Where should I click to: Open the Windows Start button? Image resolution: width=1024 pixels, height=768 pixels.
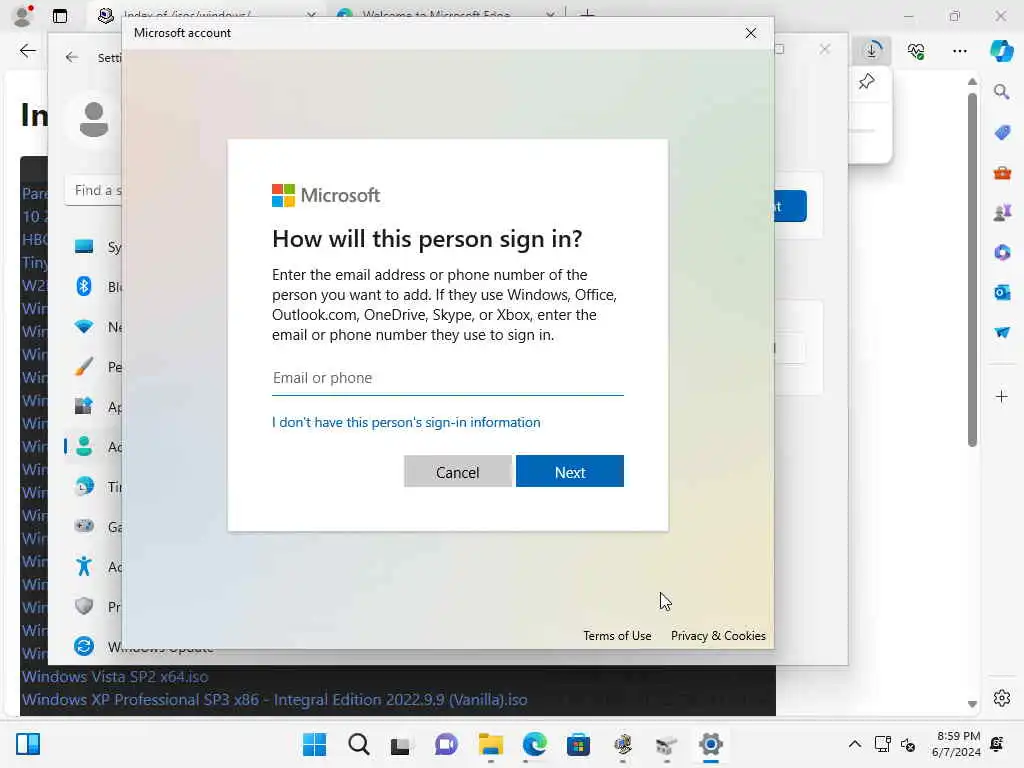[315, 744]
